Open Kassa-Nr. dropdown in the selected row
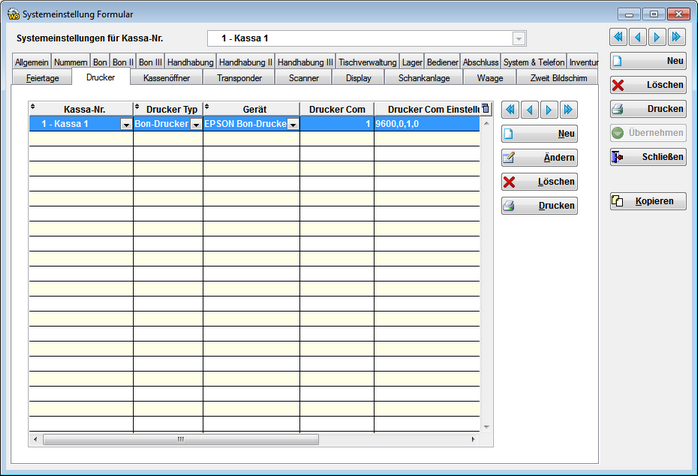The width and height of the screenshot is (698, 476). 126,125
